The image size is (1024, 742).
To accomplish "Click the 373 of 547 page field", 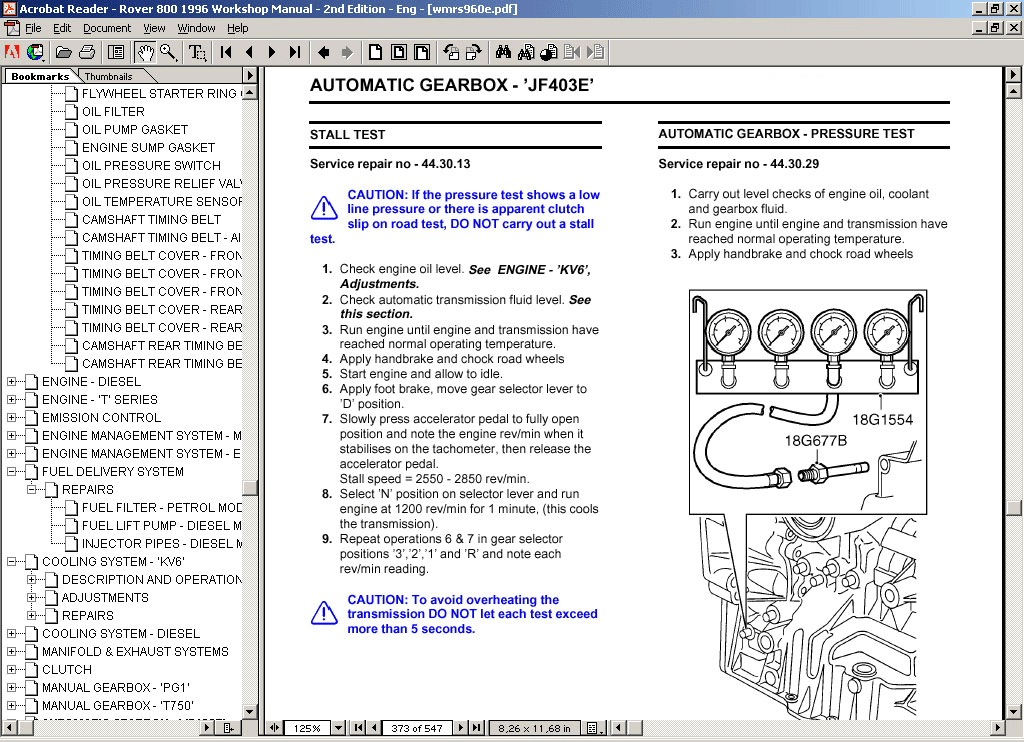I will coord(417,728).
